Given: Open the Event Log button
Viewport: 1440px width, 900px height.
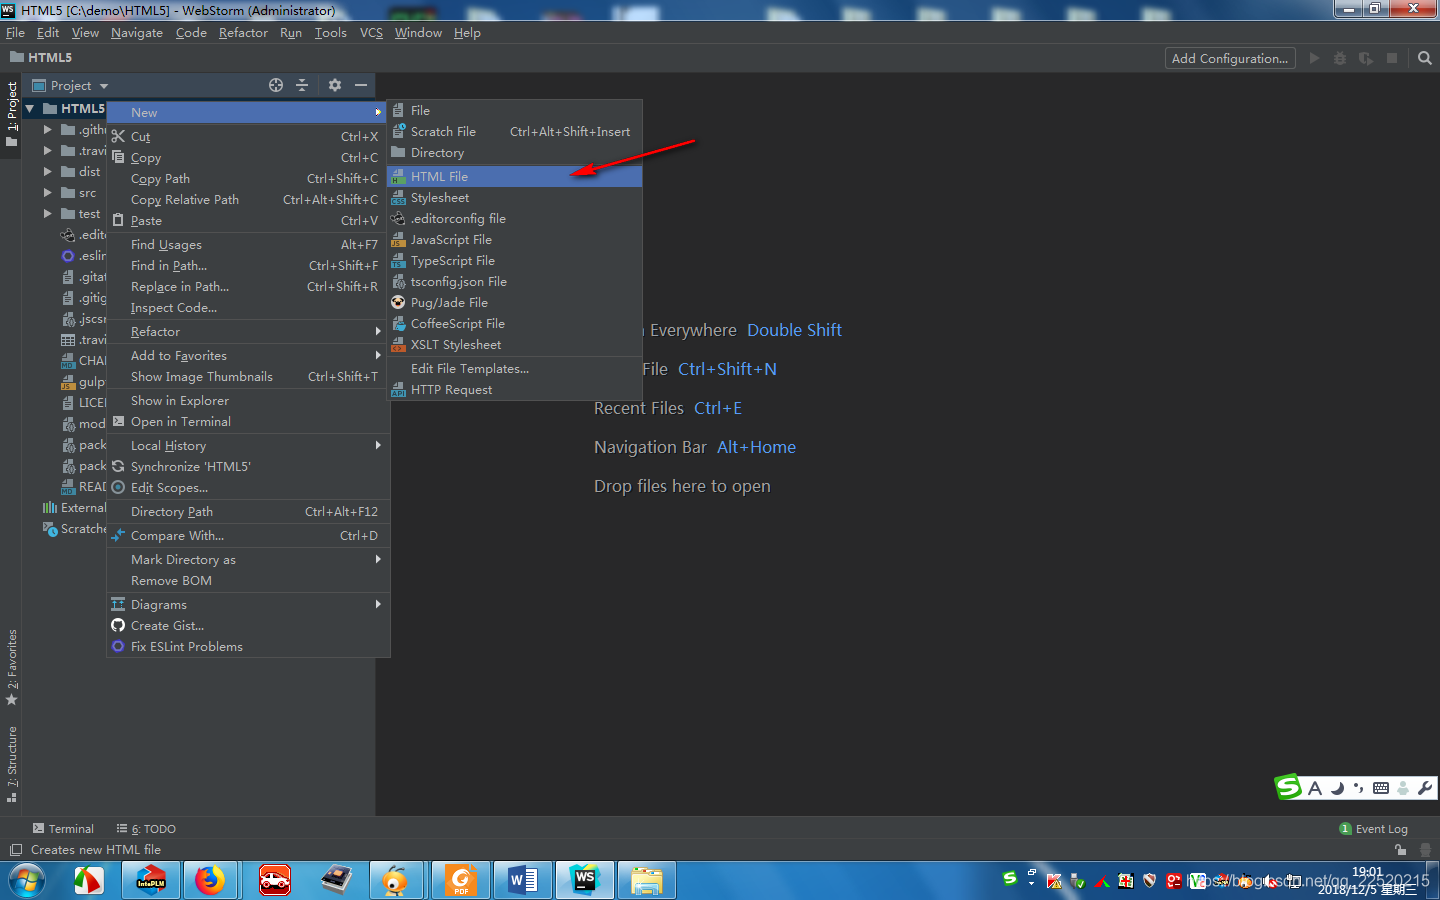Looking at the screenshot, I should (x=1373, y=828).
